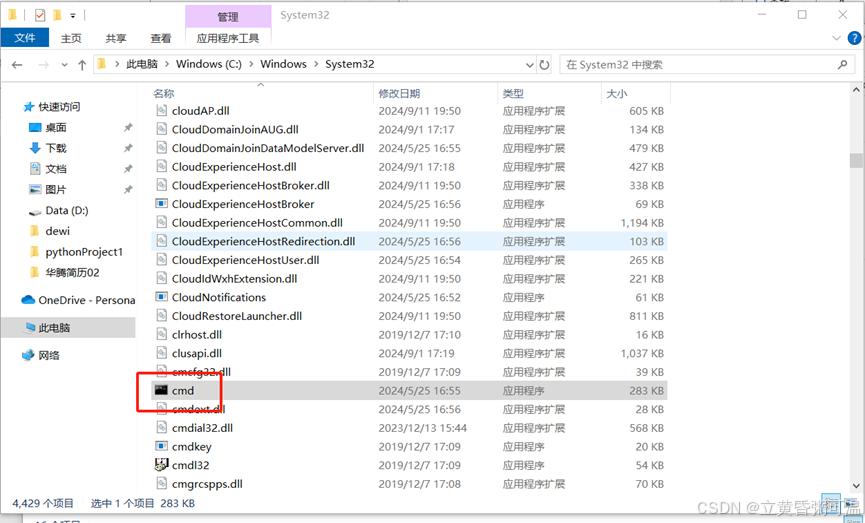This screenshot has width=865, height=523.
Task: Click the Downloads arrow icon in sidebar
Action: (x=35, y=148)
